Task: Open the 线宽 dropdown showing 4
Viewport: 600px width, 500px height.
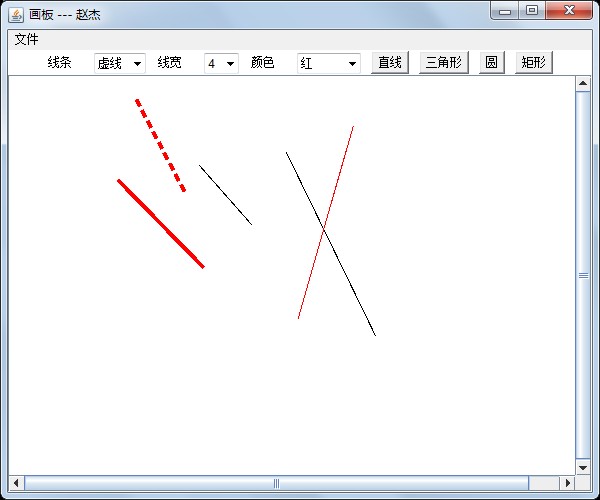Action: click(221, 63)
